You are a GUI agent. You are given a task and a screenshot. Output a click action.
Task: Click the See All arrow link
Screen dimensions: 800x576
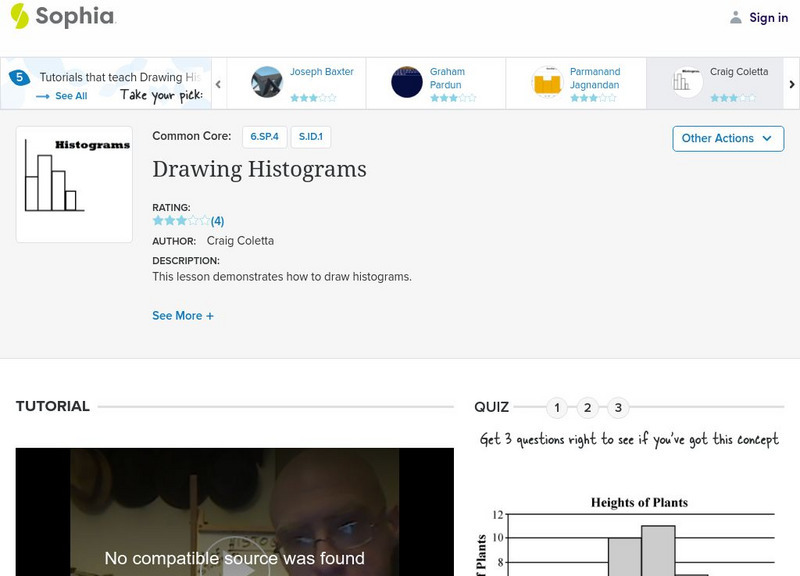click(x=61, y=96)
